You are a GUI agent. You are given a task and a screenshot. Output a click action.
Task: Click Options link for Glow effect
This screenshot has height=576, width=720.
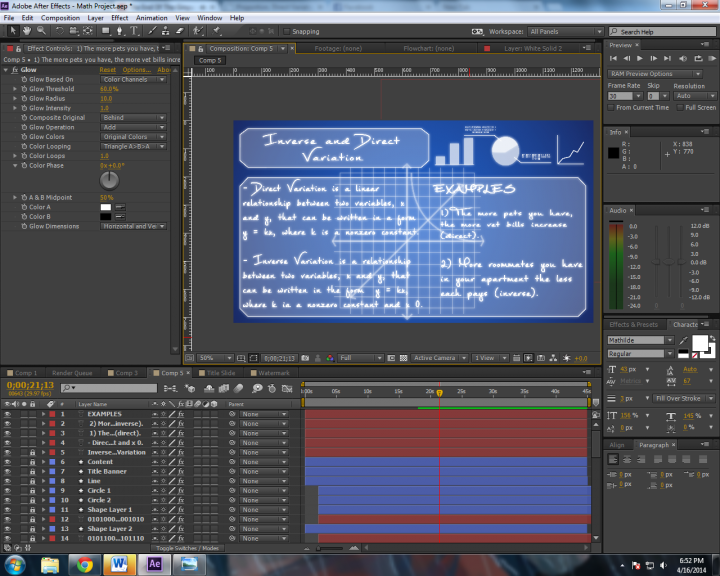136,70
